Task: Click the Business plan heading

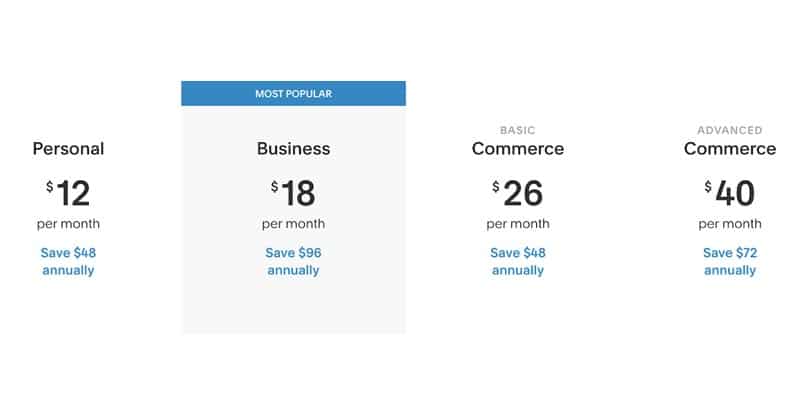Action: click(x=293, y=148)
